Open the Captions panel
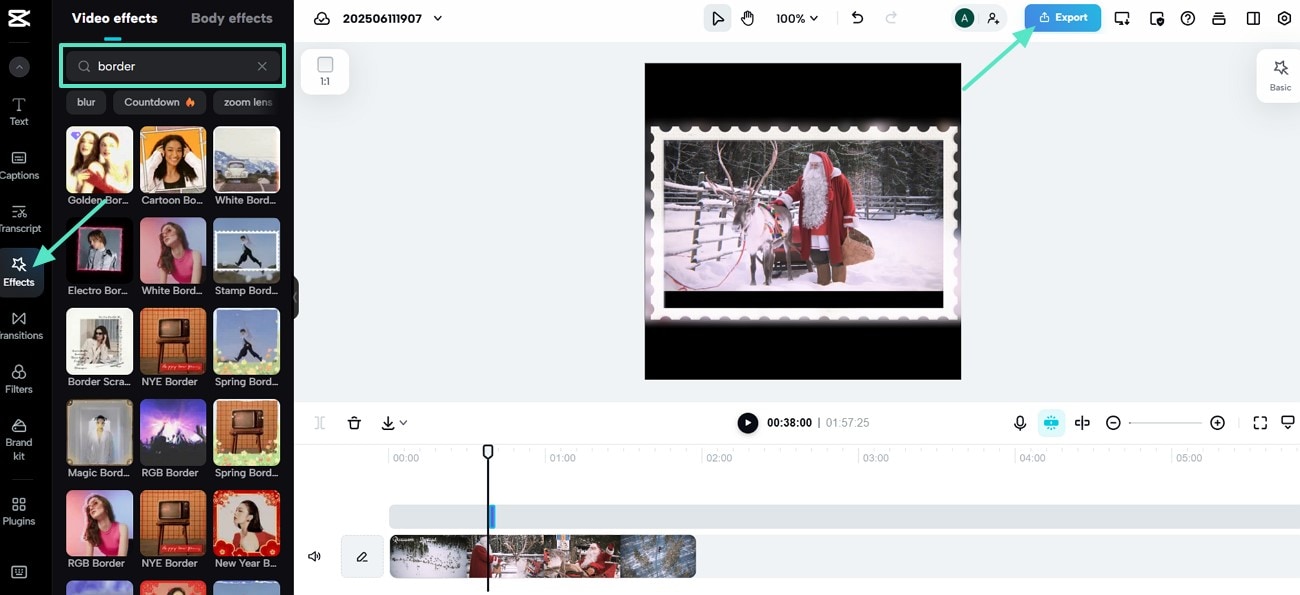 tap(19, 165)
